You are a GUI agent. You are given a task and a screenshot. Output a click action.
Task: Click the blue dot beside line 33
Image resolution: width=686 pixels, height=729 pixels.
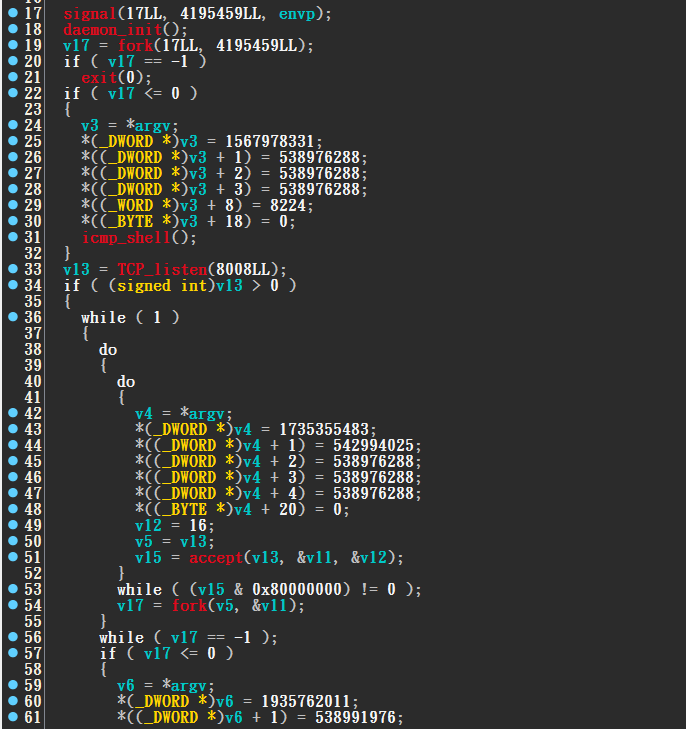click(13, 268)
